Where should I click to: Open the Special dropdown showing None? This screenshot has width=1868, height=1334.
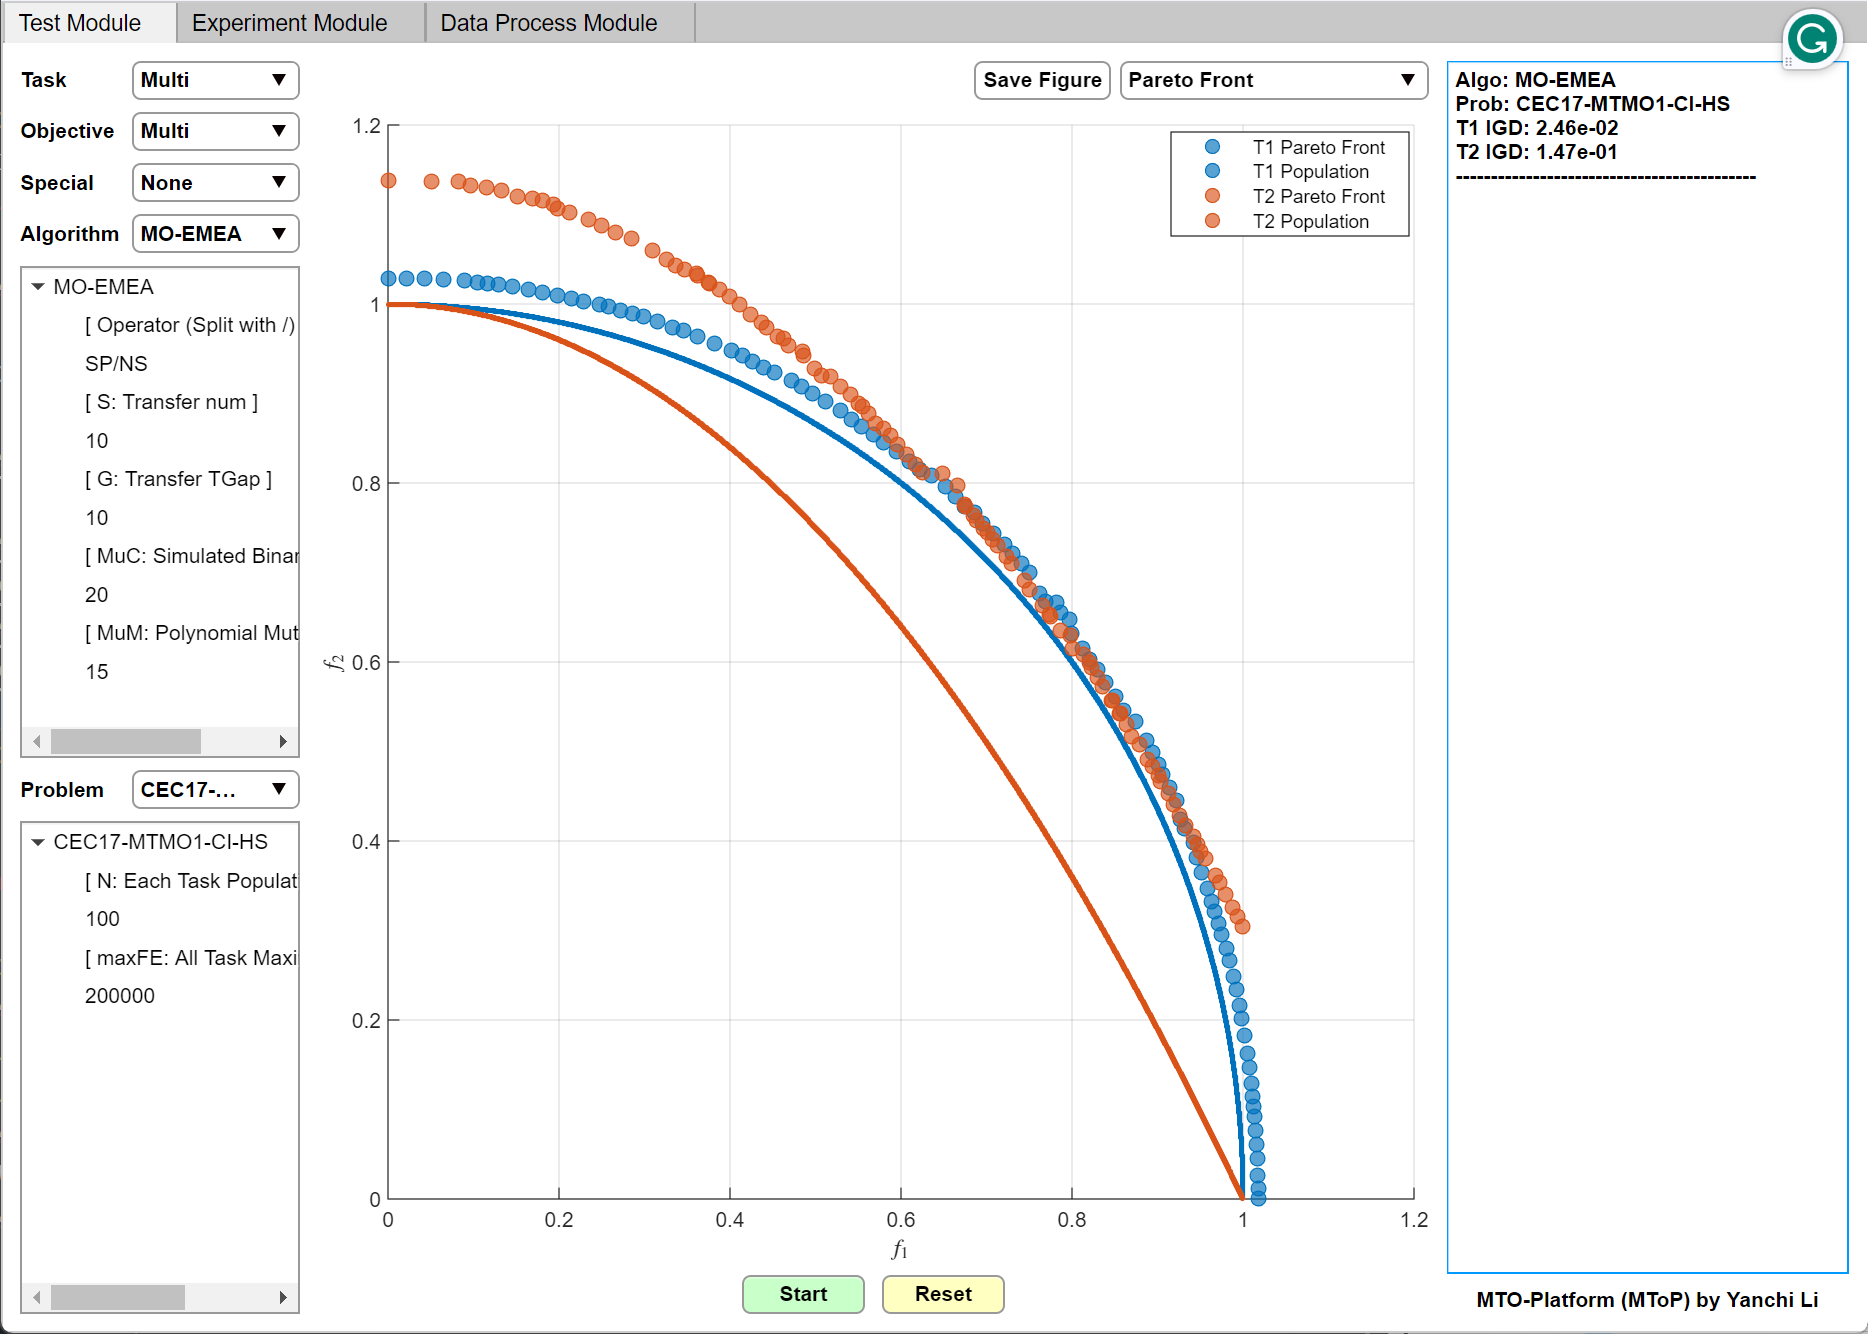point(216,183)
